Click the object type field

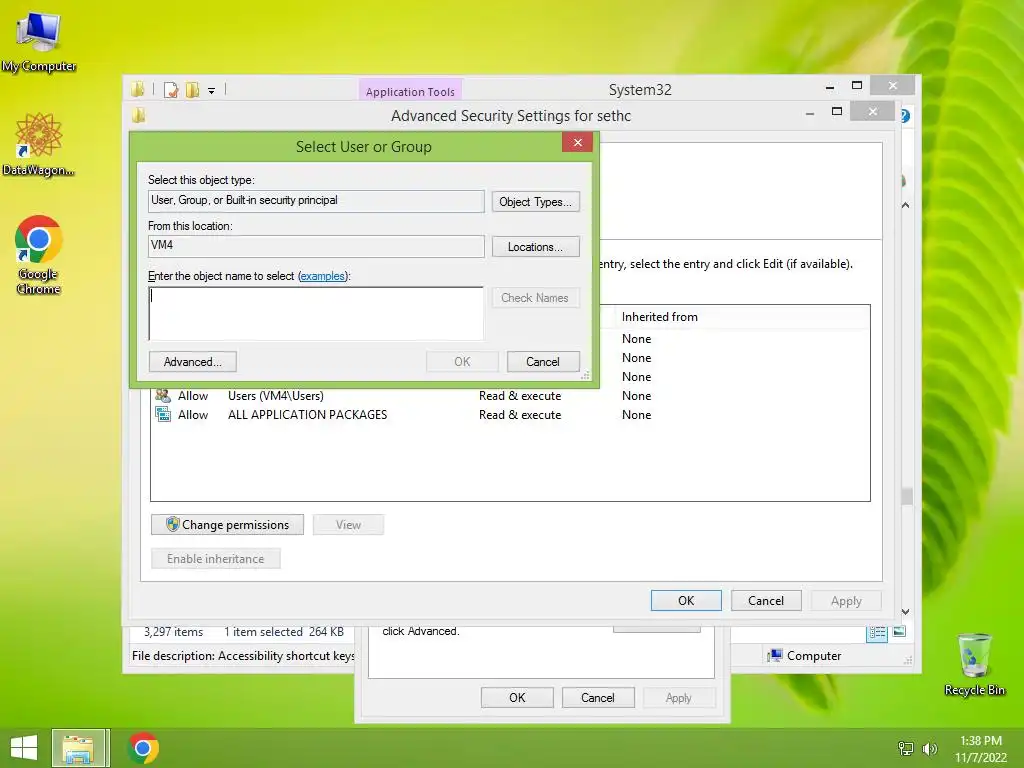pos(316,201)
